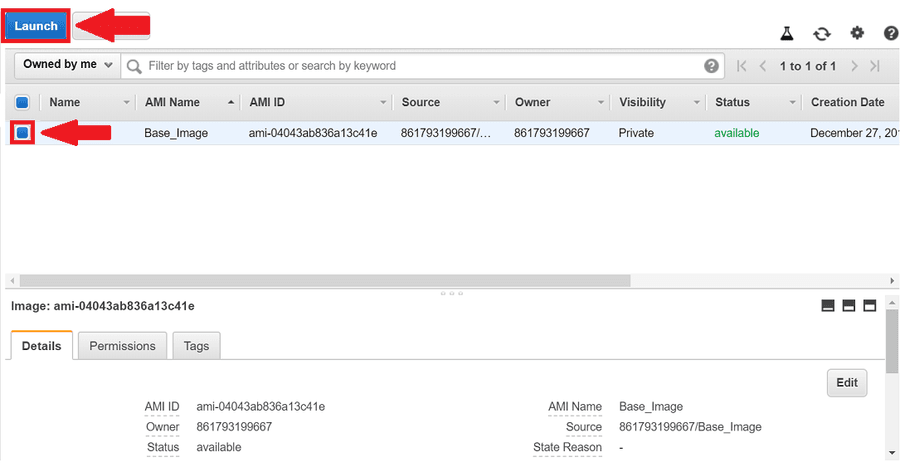Click the details pane vertical scrollbar
The width and height of the screenshot is (900, 467).
[x=891, y=341]
